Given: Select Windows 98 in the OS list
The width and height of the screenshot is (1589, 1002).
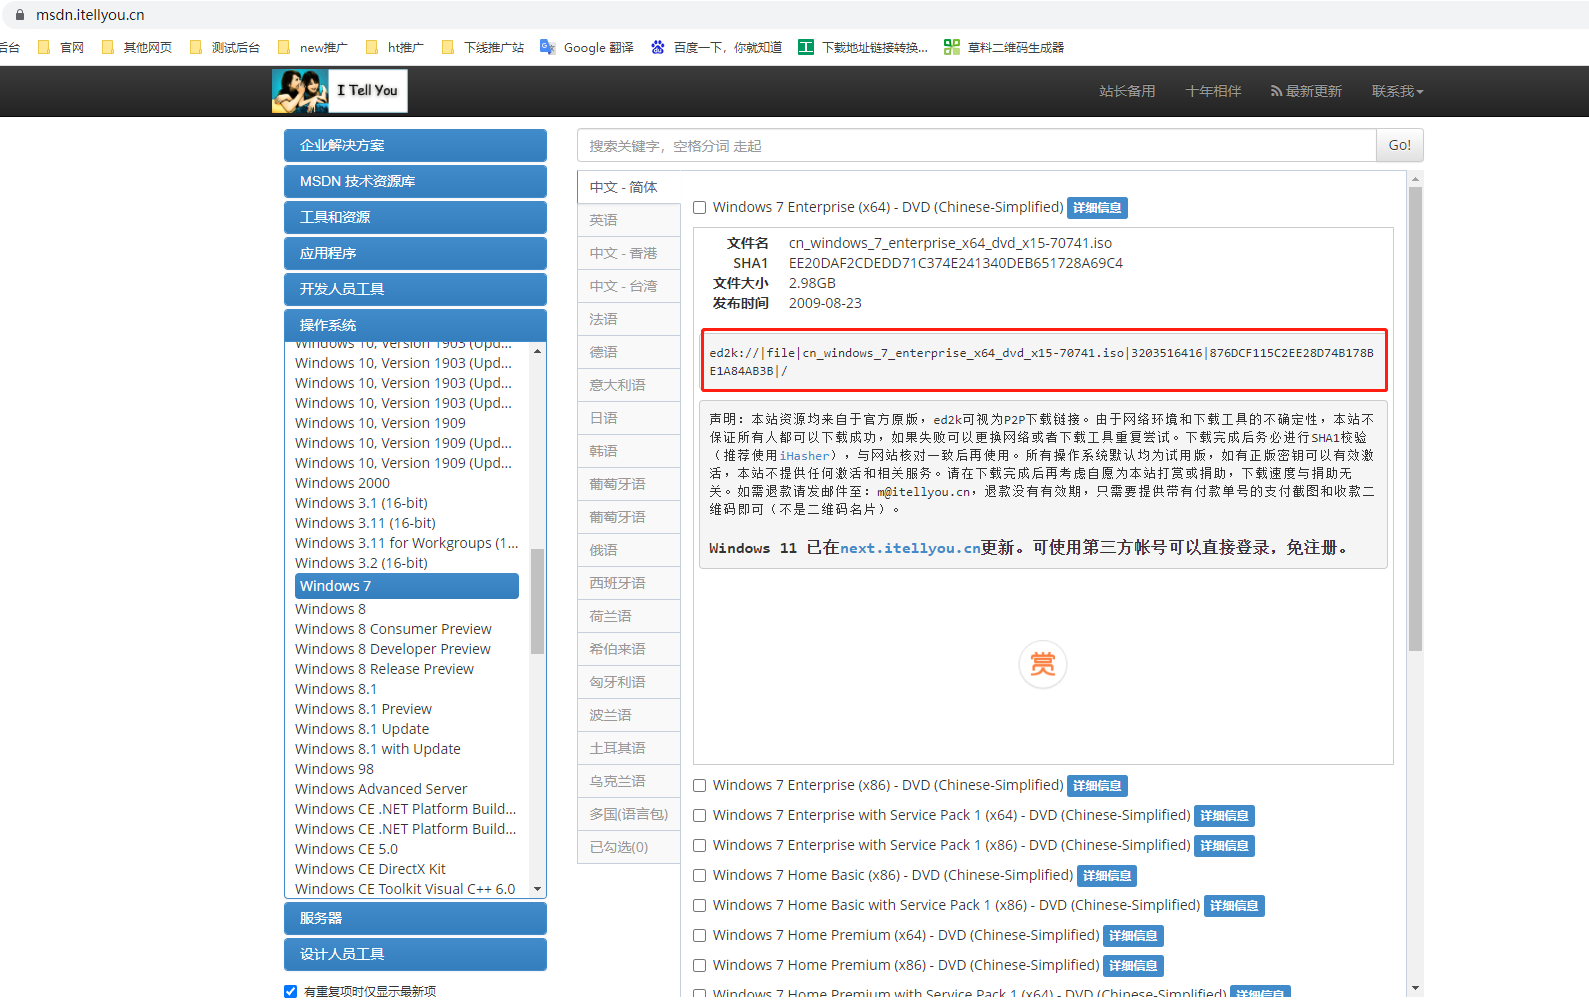Looking at the screenshot, I should point(334,769).
